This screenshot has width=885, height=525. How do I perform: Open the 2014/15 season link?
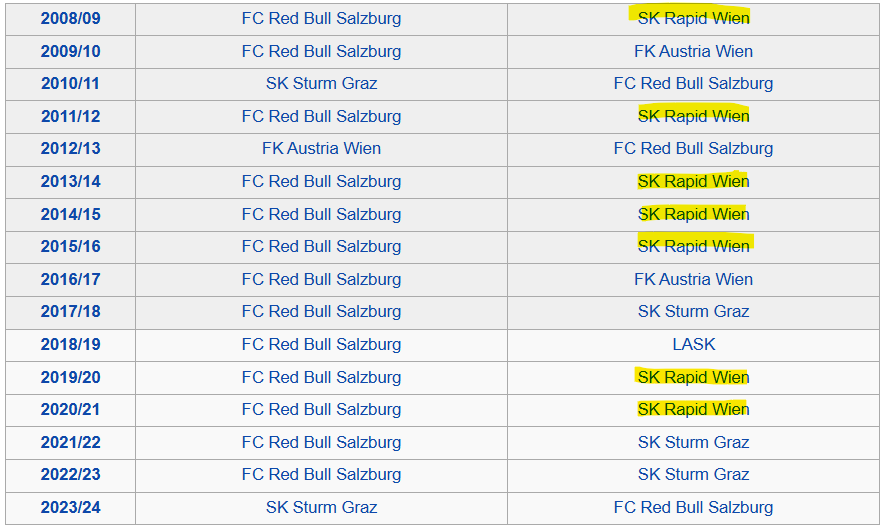click(x=70, y=214)
